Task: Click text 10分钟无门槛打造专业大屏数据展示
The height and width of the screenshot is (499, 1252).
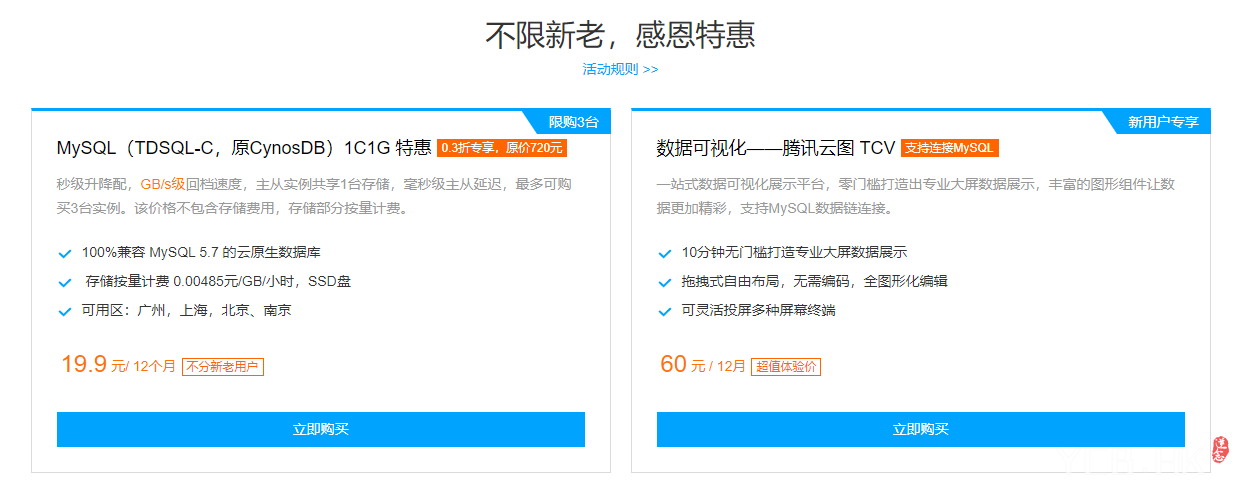Action: [794, 252]
